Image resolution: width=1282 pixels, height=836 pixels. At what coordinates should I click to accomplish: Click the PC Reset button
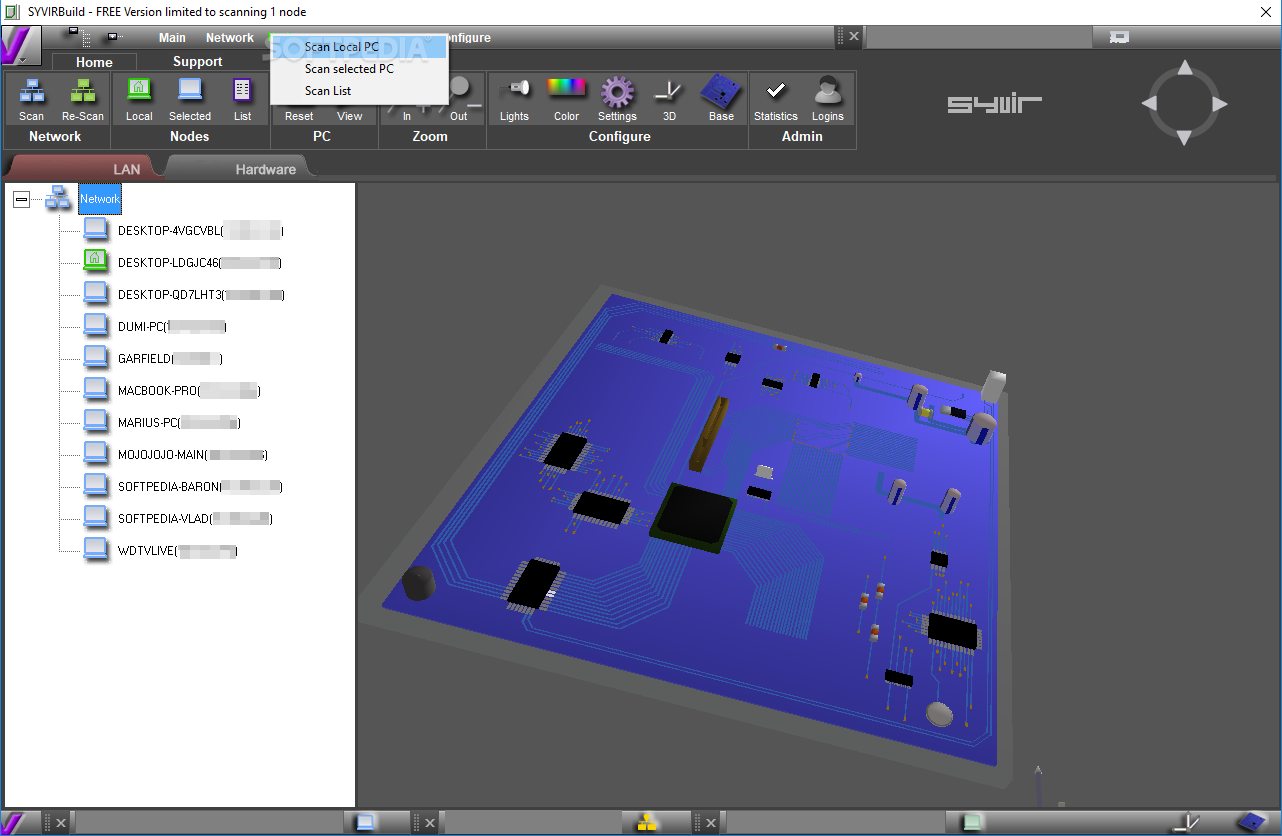(x=299, y=115)
